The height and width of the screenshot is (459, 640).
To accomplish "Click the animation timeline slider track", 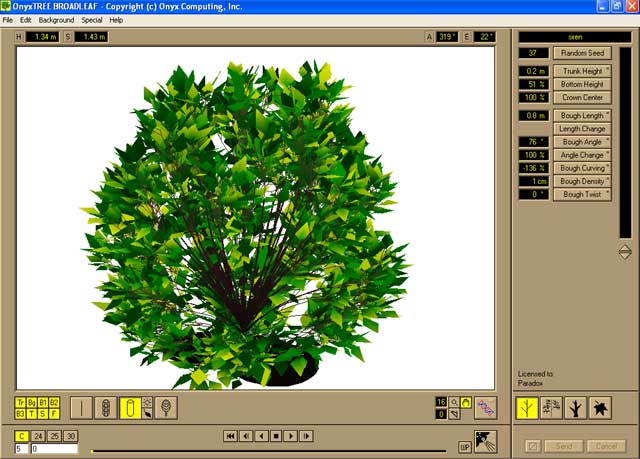I will point(270,451).
